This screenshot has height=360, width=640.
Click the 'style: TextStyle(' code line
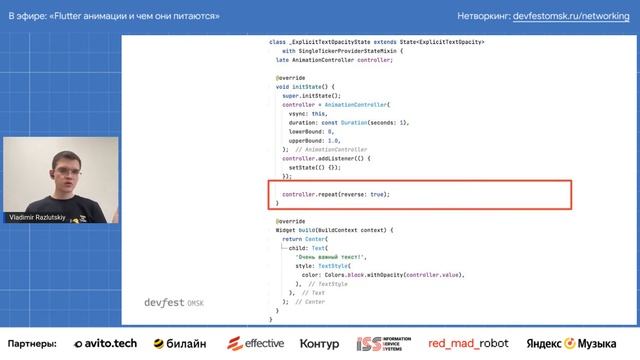323,266
